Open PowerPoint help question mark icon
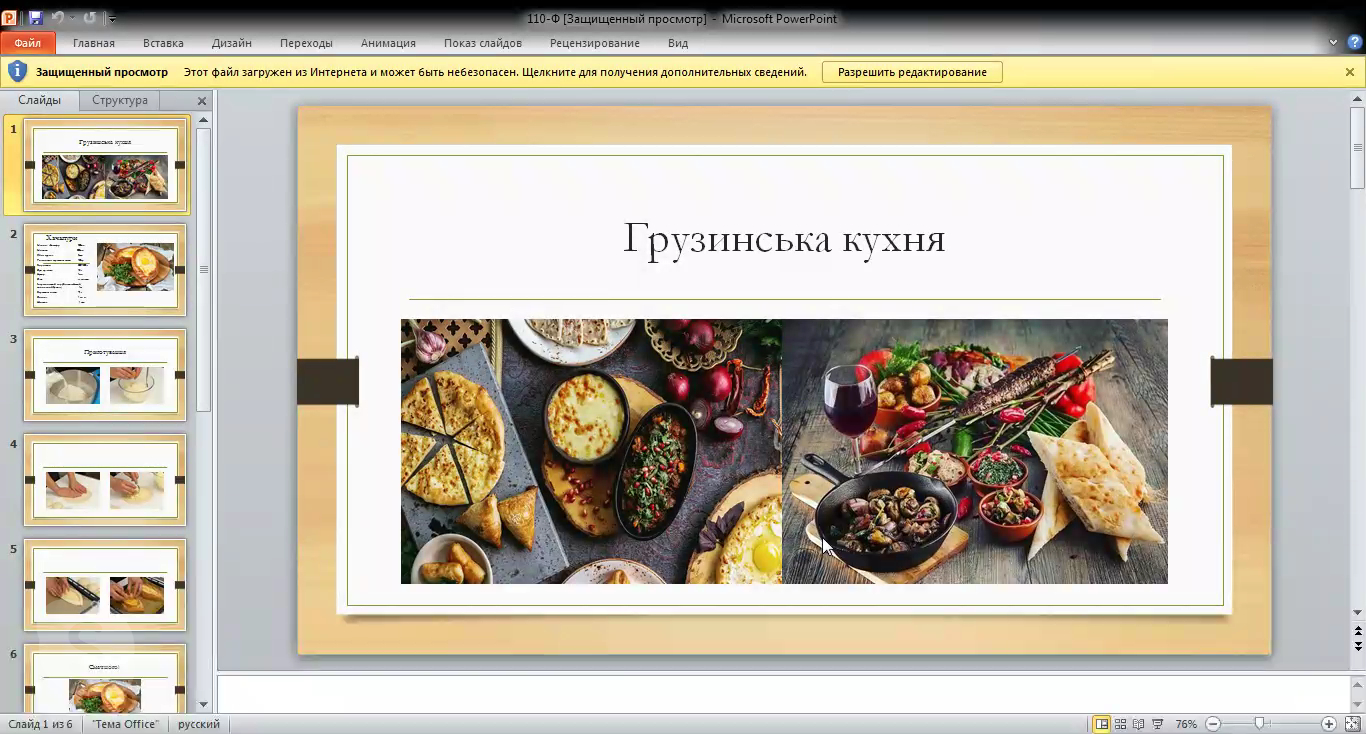 (x=1354, y=43)
